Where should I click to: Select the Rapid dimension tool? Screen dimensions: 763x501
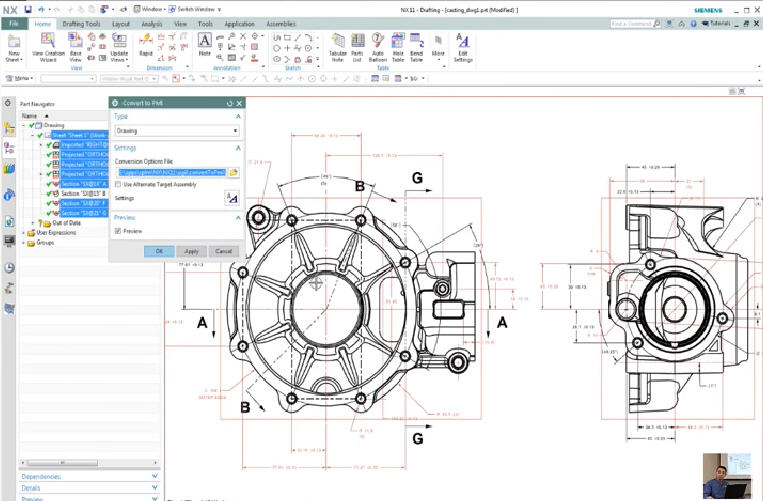coord(146,46)
